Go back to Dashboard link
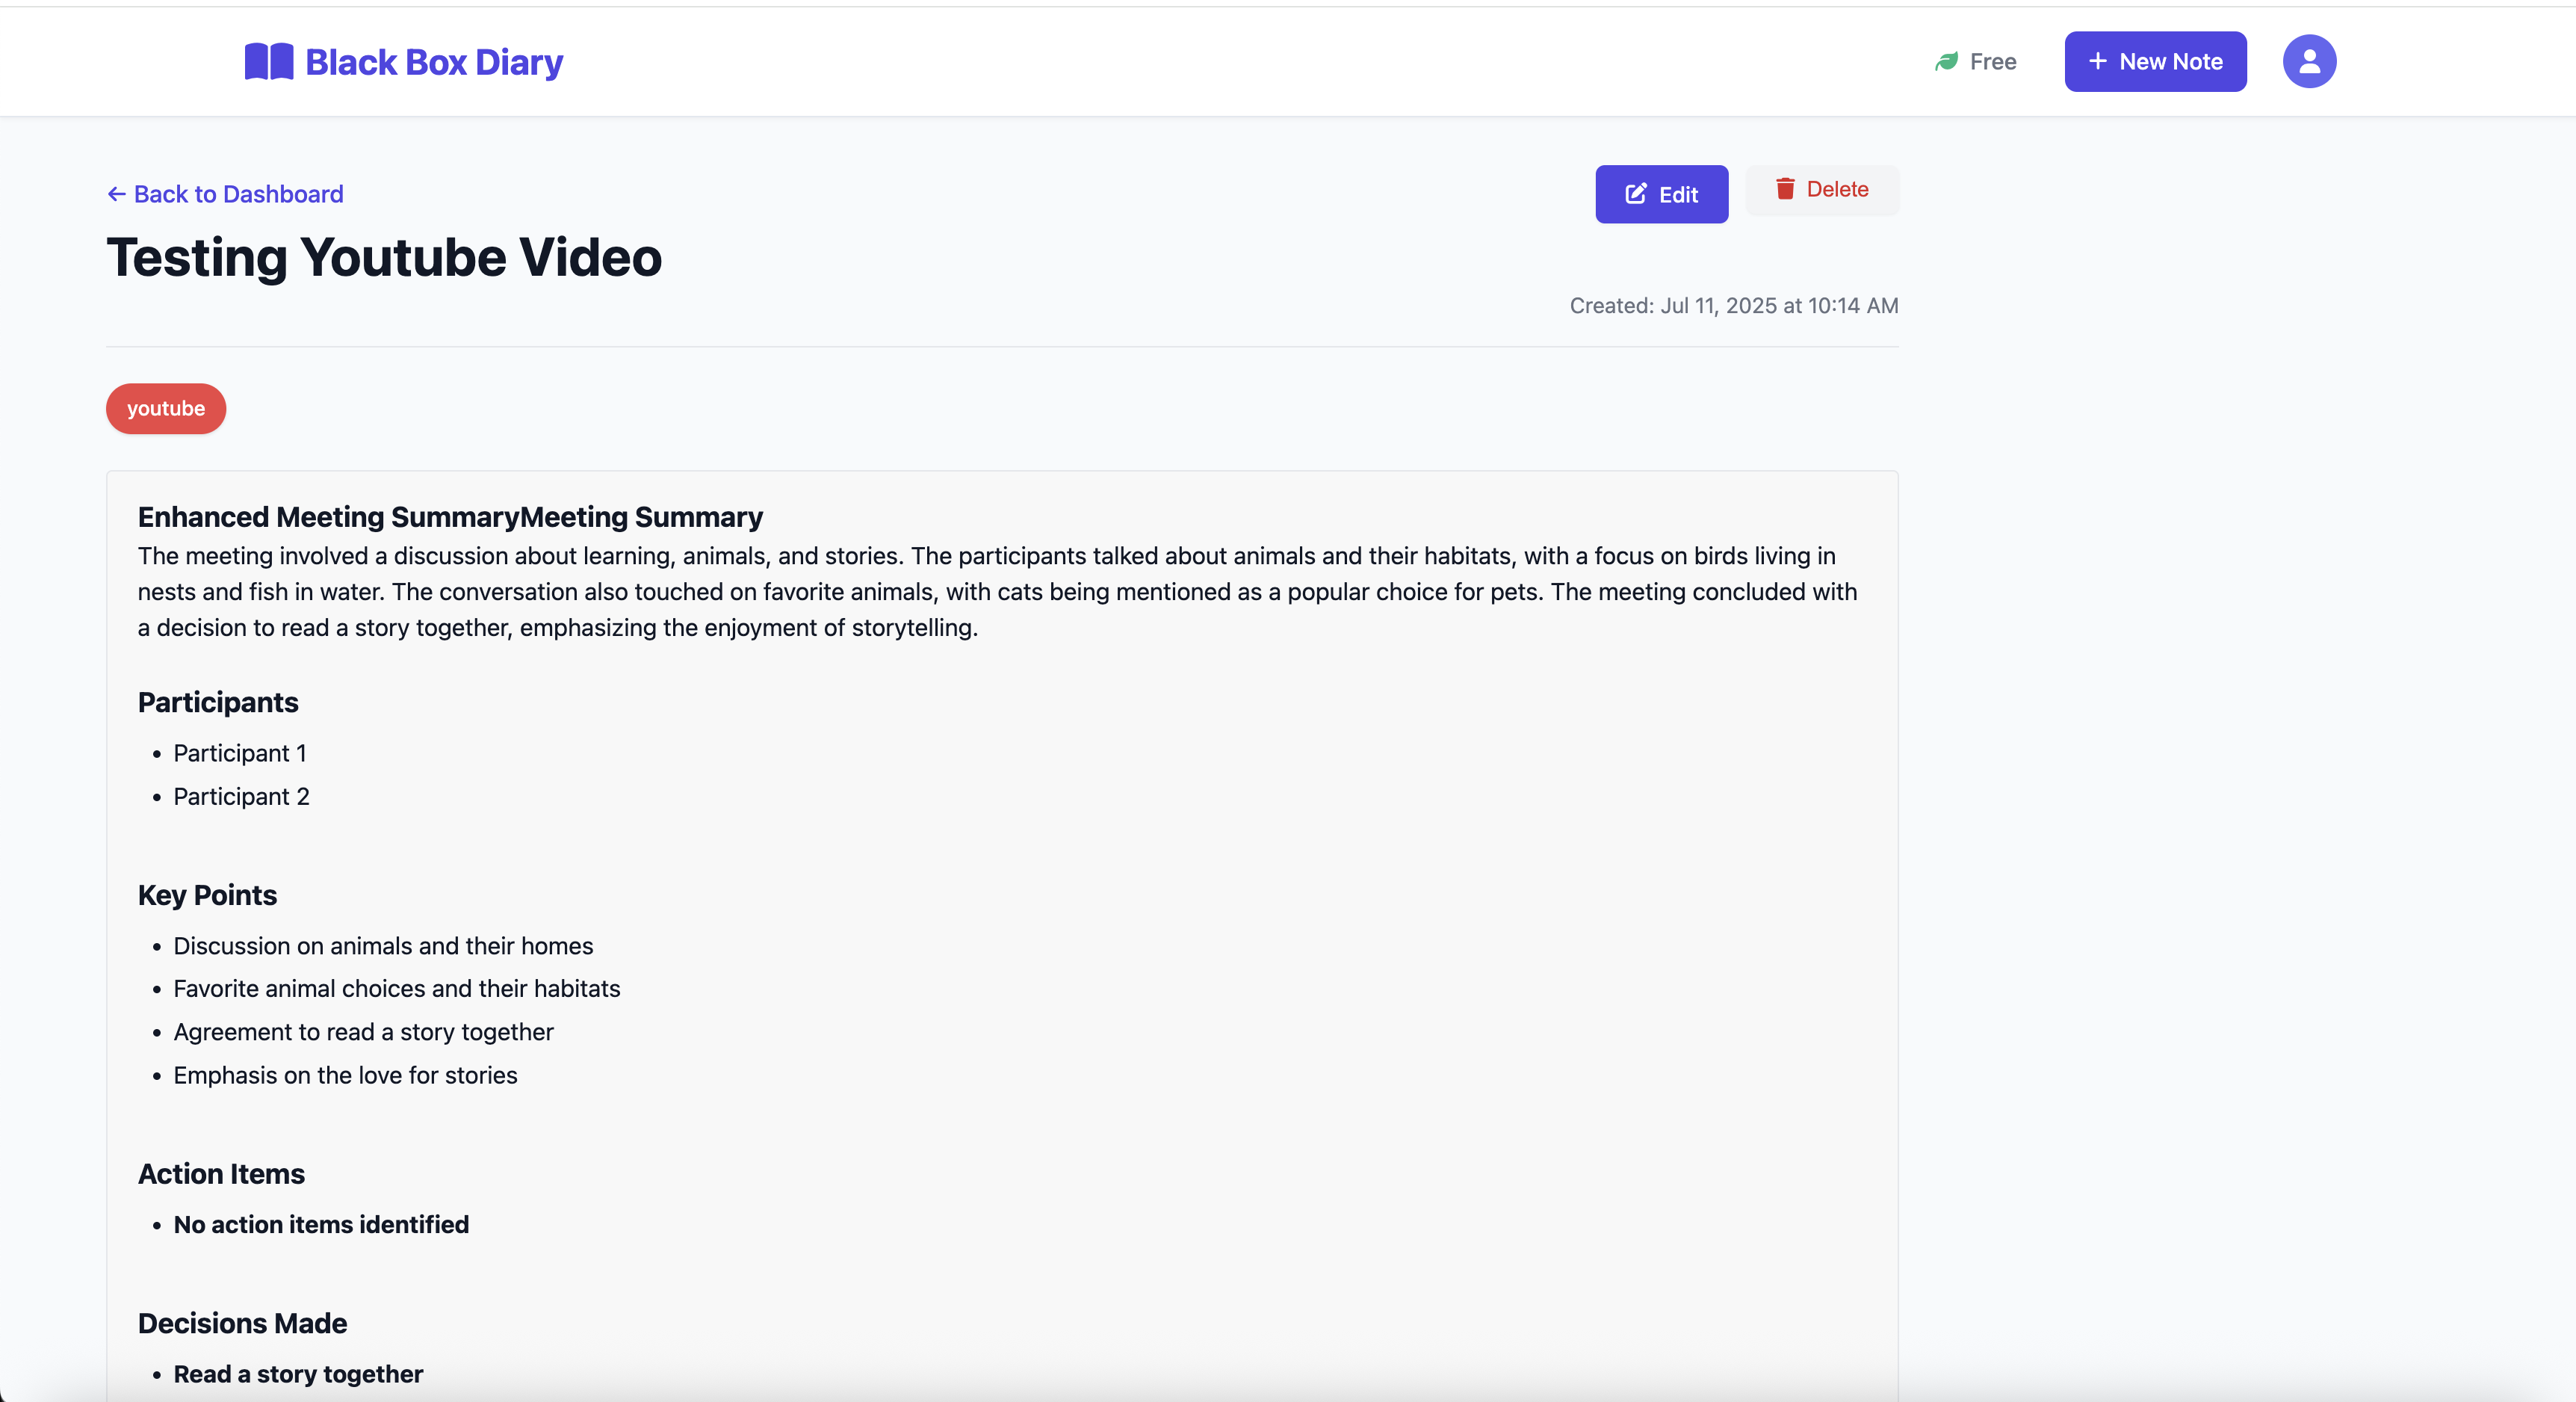Screen dimensions: 2576x1402 (238, 194)
